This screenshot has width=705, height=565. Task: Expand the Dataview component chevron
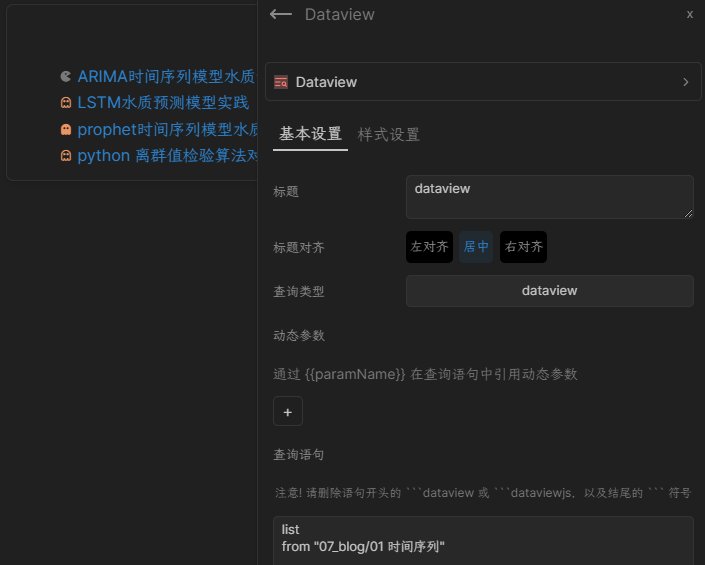coord(686,82)
